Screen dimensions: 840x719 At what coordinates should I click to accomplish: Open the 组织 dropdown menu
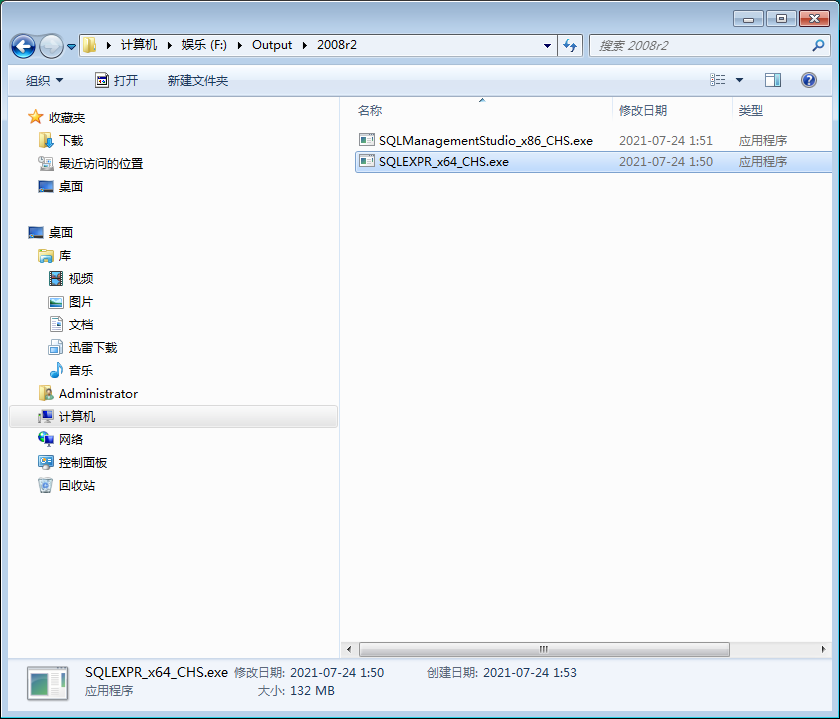point(44,80)
